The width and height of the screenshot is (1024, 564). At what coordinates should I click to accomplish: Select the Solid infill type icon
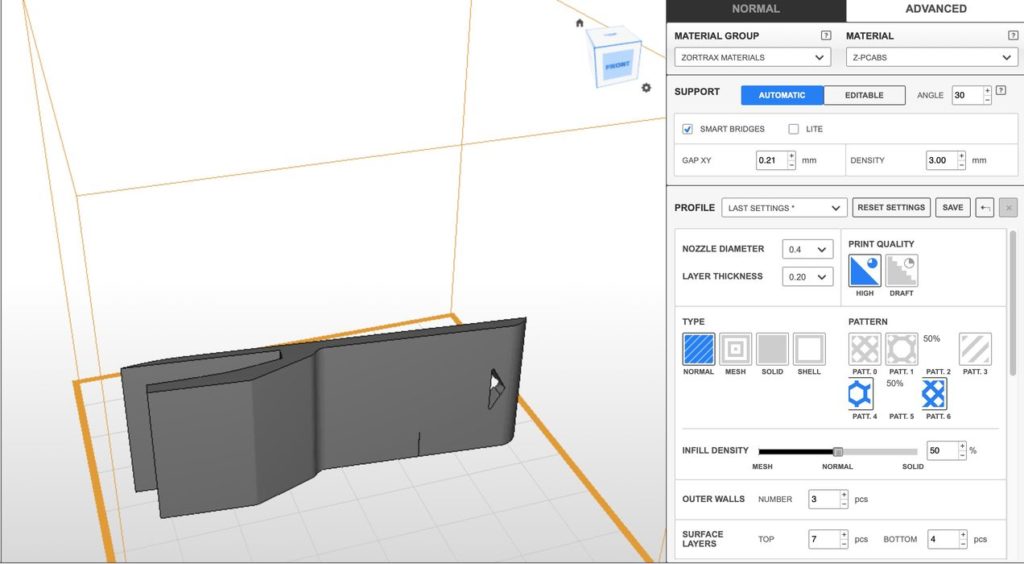click(x=772, y=349)
